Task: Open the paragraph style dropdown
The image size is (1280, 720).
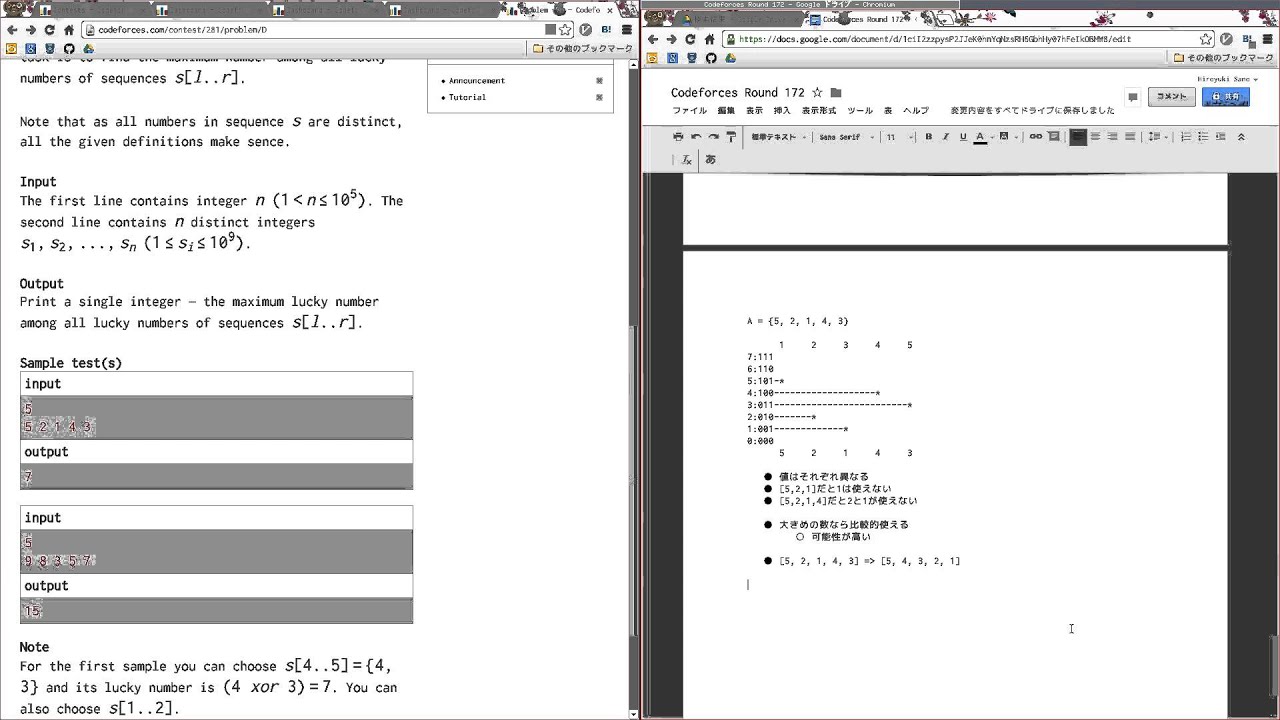Action: pyautogui.click(x=779, y=137)
